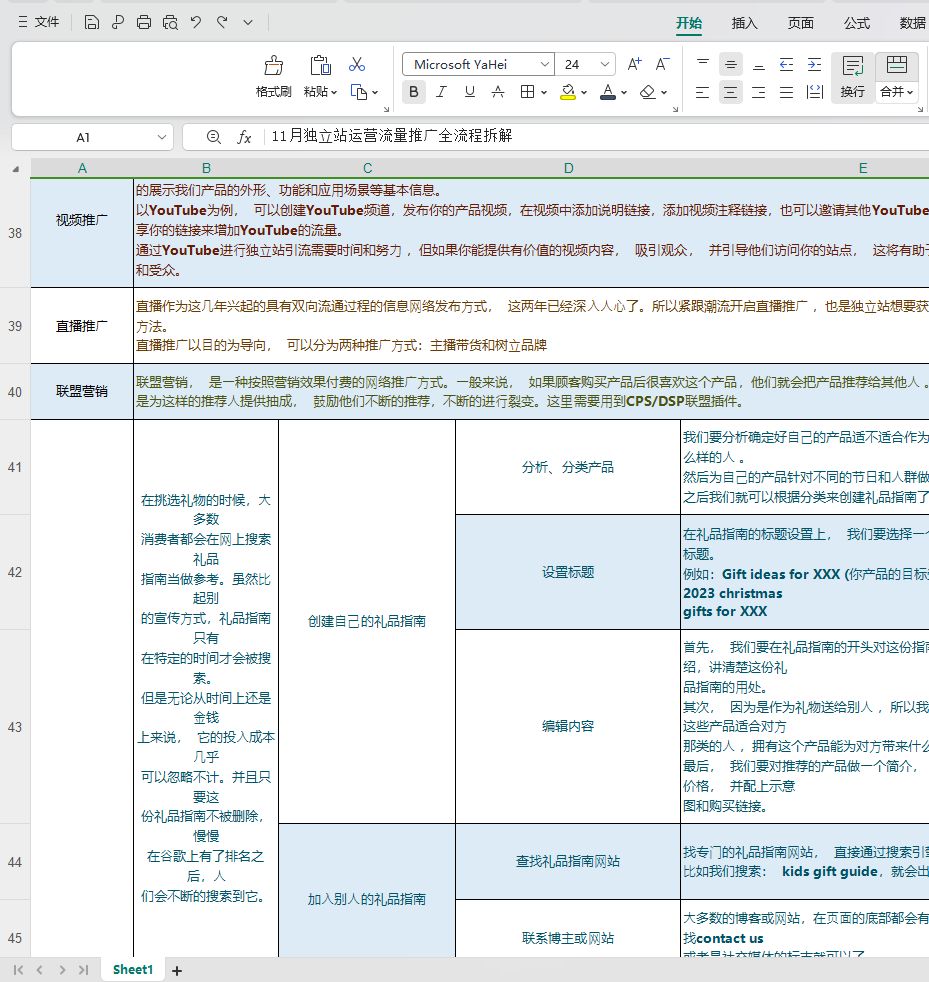Select column D header

tap(568, 168)
